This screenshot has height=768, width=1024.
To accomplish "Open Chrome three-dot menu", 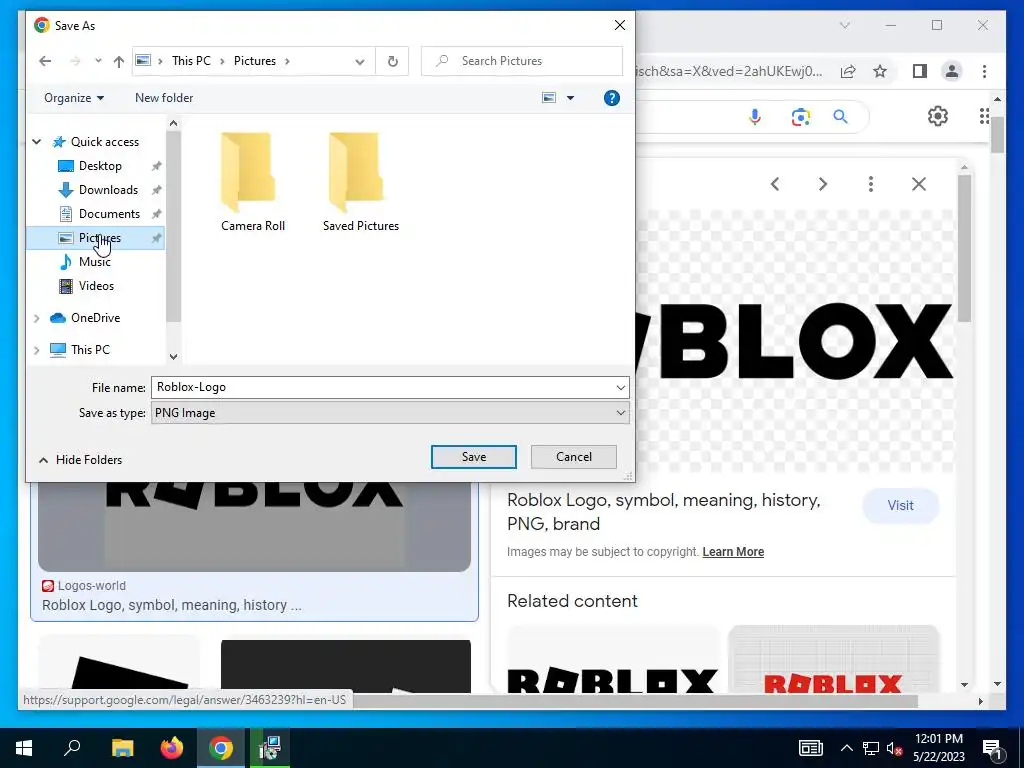I will pos(984,71).
